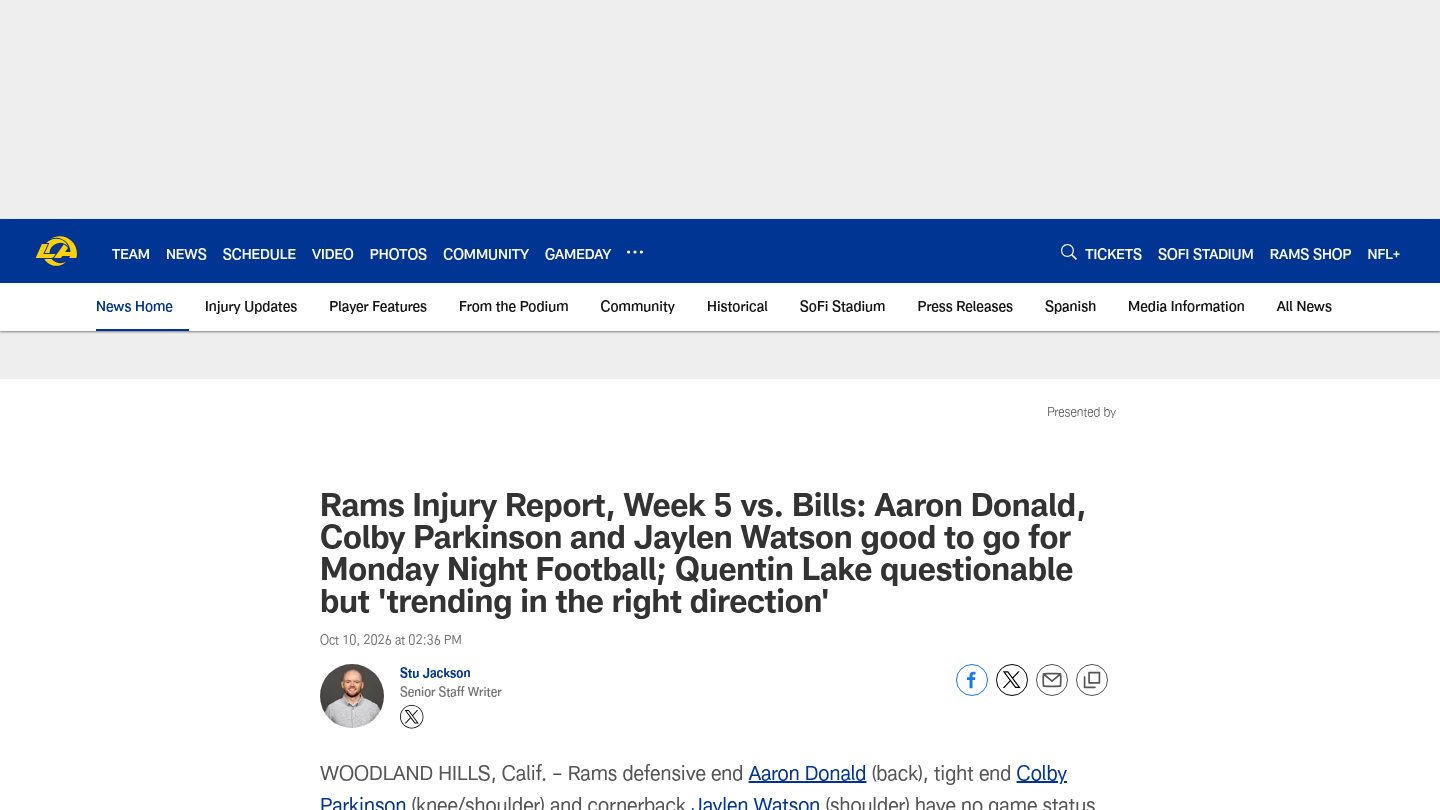Open SoFi Stadium tab in sub-navigation
Image resolution: width=1440 pixels, height=810 pixels.
pos(842,307)
